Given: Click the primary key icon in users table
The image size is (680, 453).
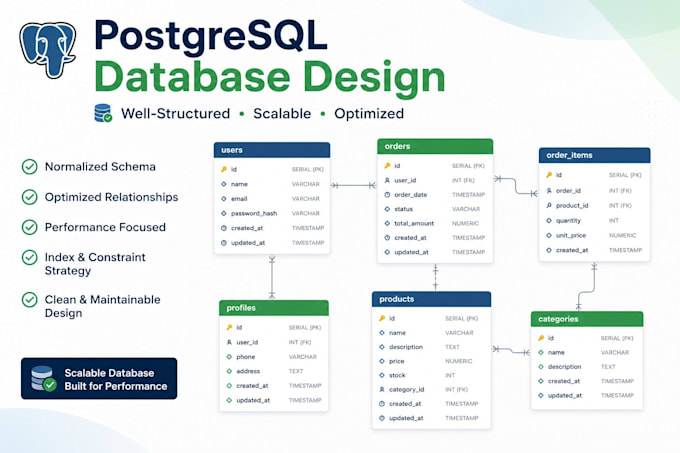Looking at the screenshot, I should [x=224, y=169].
